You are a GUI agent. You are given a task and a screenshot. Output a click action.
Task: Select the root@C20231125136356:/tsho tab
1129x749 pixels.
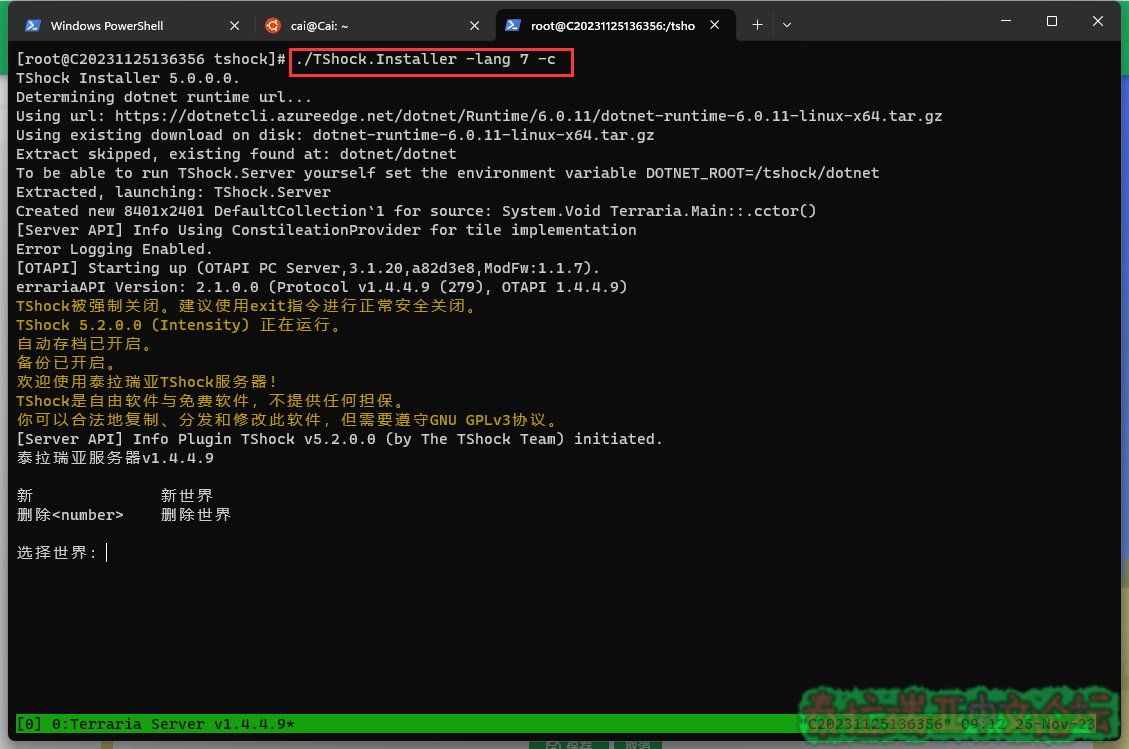[x=616, y=25]
